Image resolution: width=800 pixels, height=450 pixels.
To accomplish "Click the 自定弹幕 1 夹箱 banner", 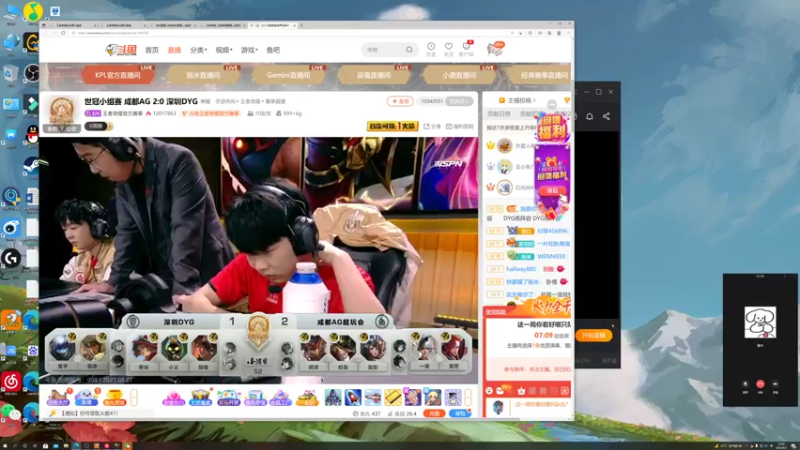I will click(x=392, y=126).
